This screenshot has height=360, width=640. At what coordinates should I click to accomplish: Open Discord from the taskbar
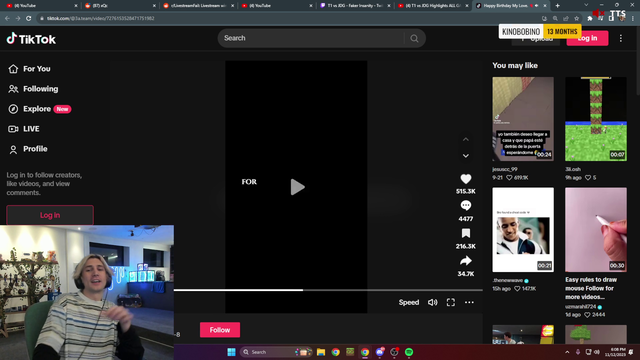click(x=380, y=352)
